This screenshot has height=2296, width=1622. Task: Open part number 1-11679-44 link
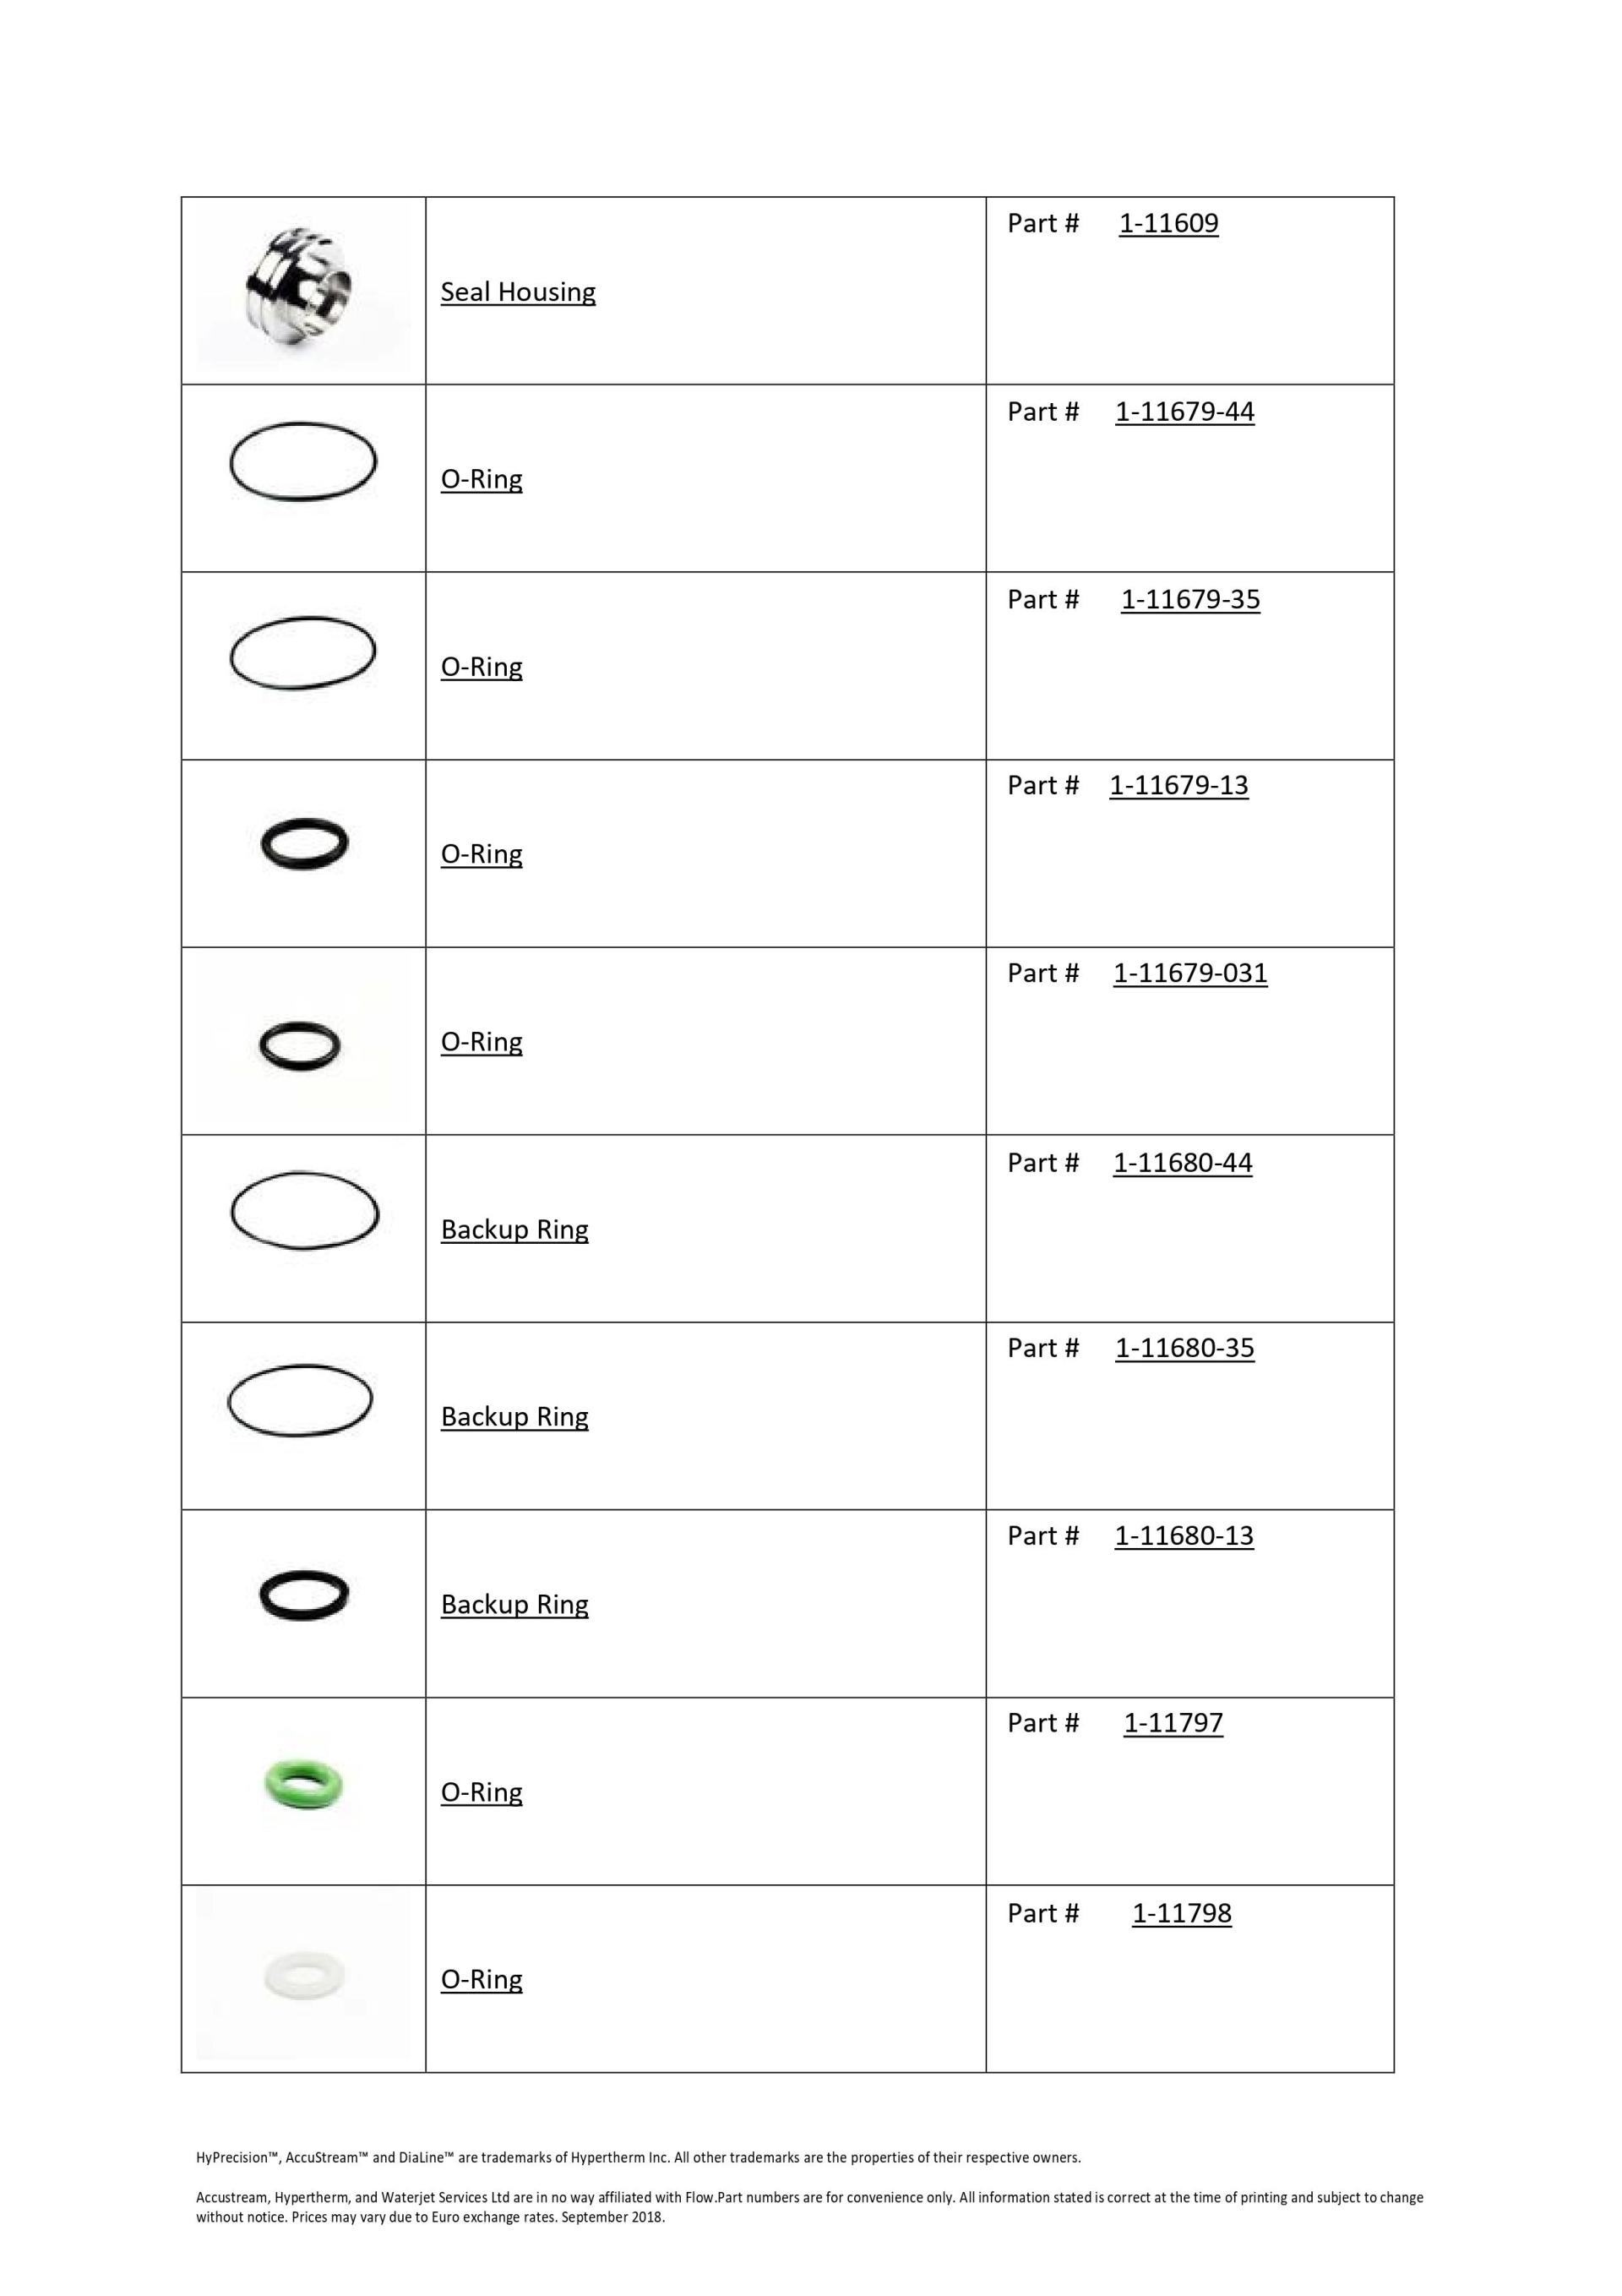1185,411
